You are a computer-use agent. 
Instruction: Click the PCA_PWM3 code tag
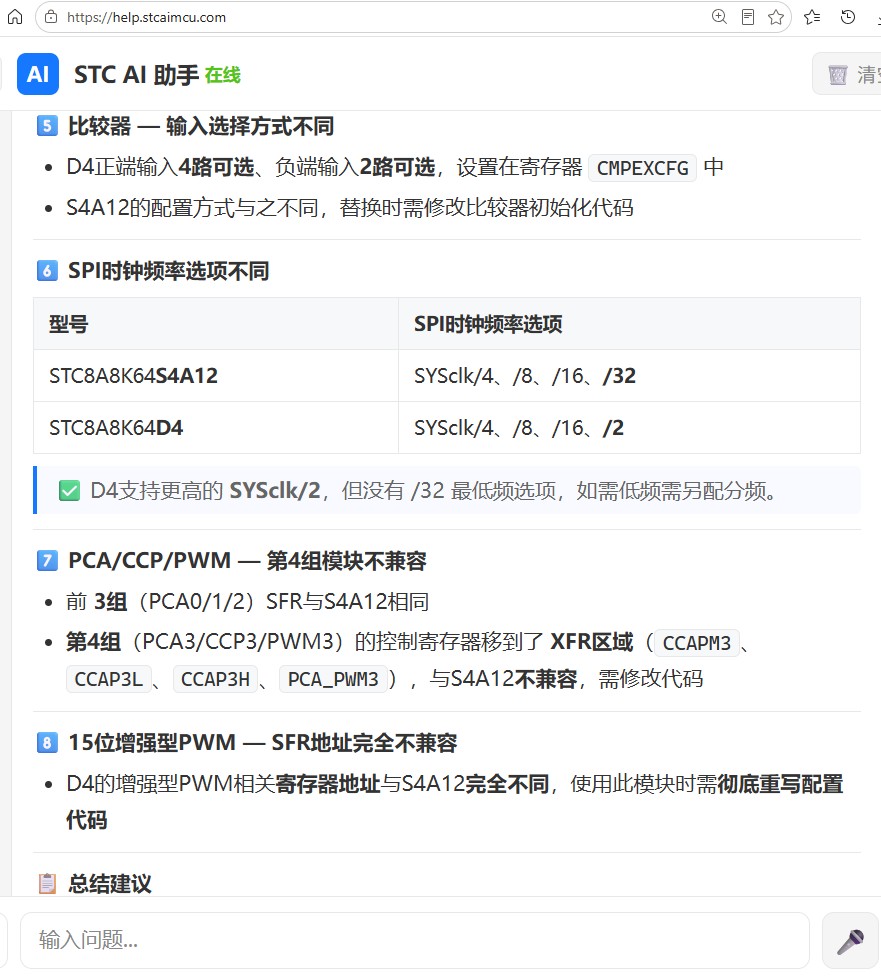coord(333,679)
